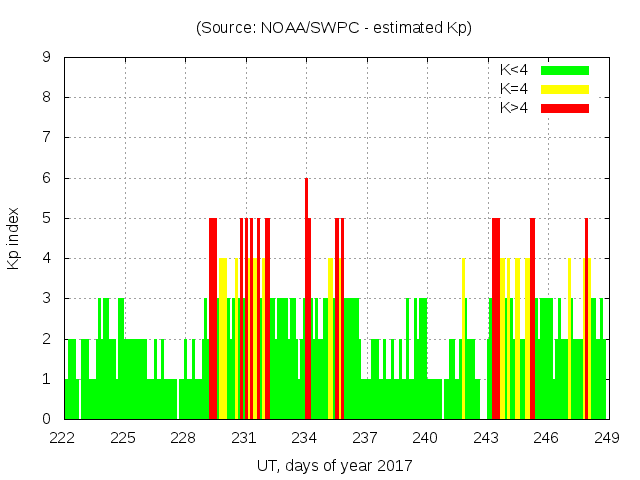Click the 234 tick label on x-axis

point(305,437)
